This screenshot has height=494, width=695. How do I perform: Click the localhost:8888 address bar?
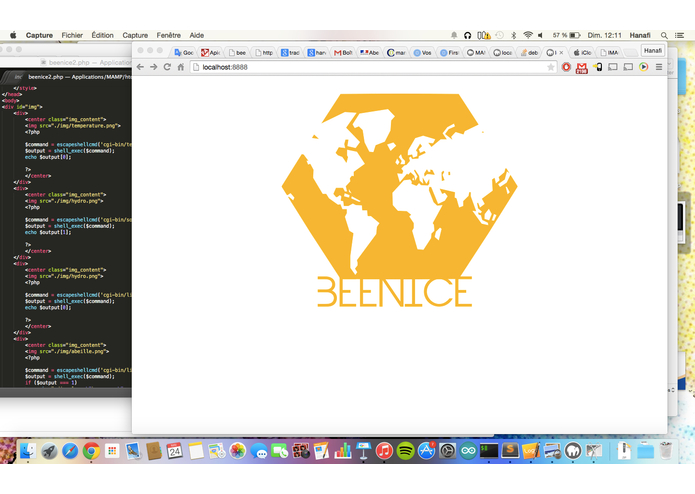click(372, 67)
